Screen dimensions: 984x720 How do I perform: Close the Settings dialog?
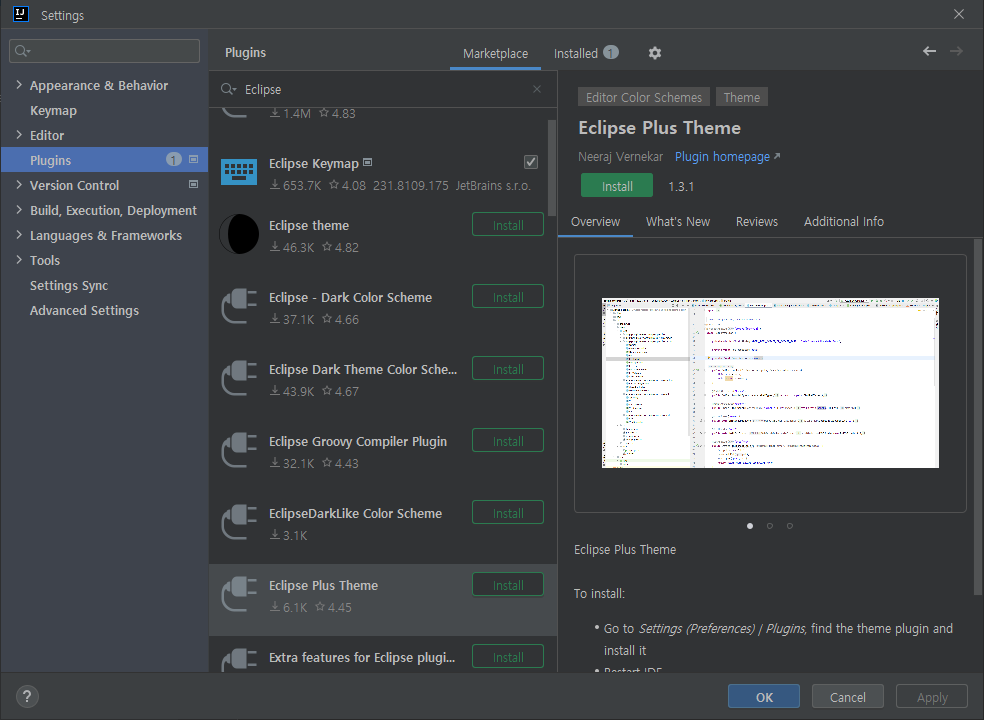point(959,14)
